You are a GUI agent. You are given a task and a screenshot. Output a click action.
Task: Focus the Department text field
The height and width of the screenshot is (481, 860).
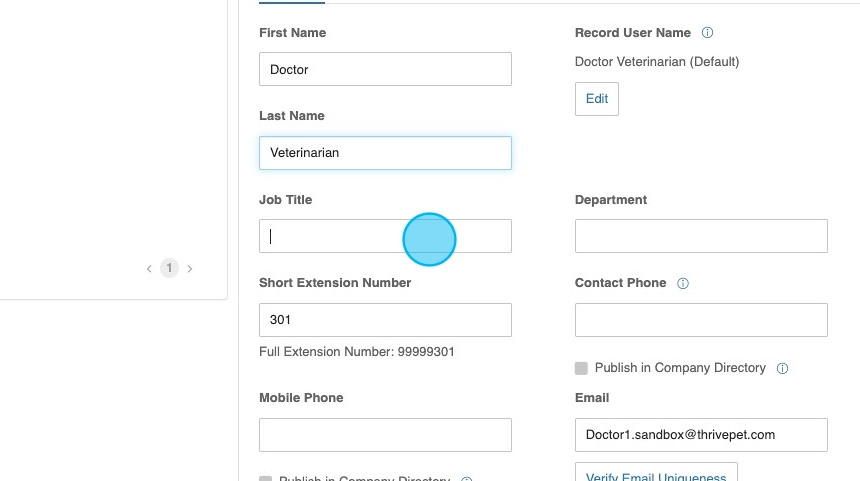(x=701, y=236)
